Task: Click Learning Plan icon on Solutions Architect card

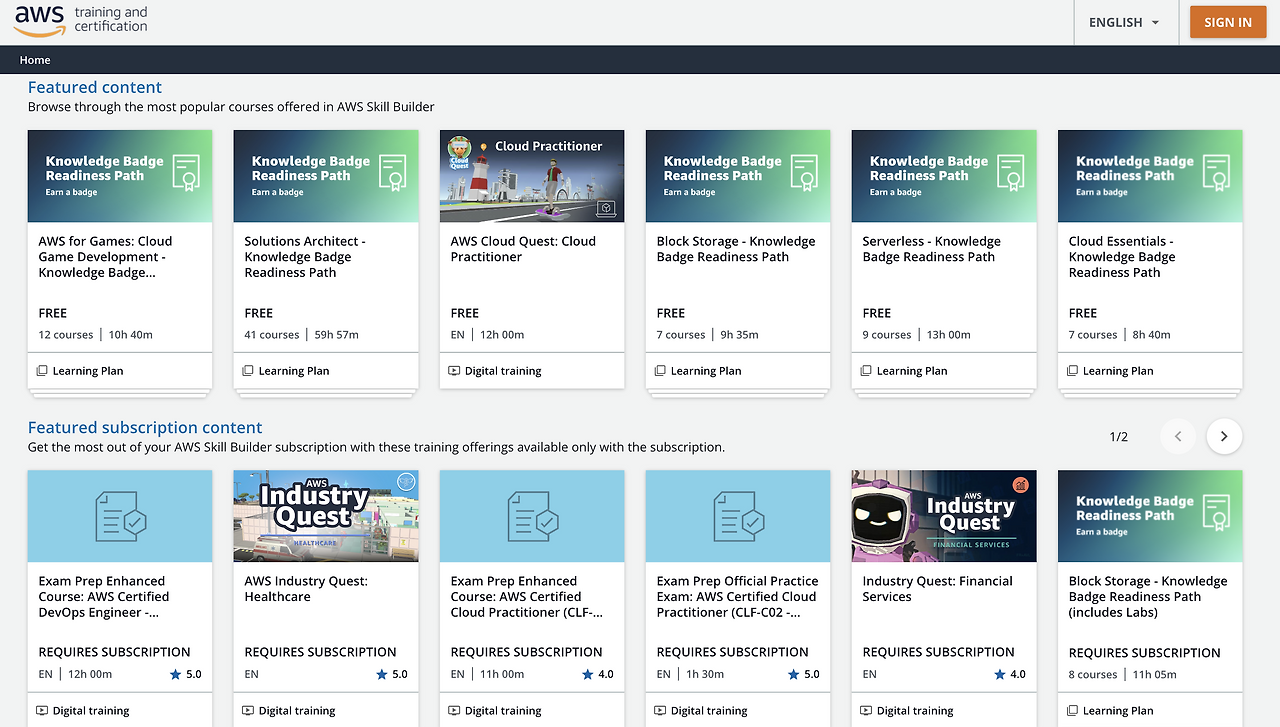Action: 248,371
